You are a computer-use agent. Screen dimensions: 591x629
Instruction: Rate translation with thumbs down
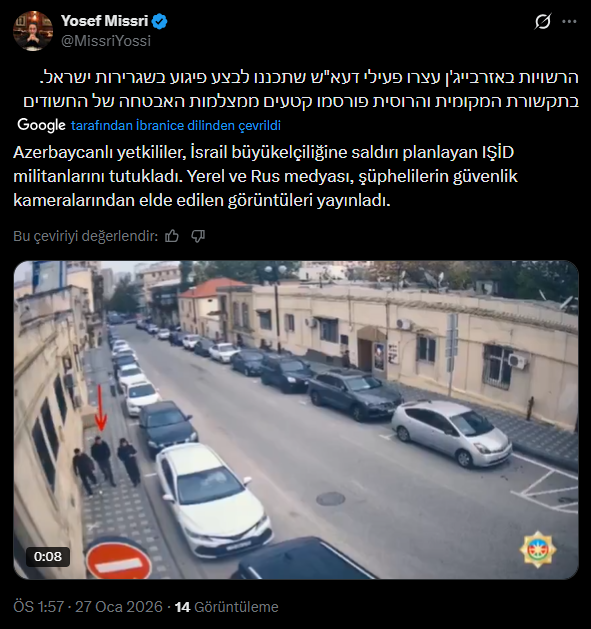(x=198, y=236)
